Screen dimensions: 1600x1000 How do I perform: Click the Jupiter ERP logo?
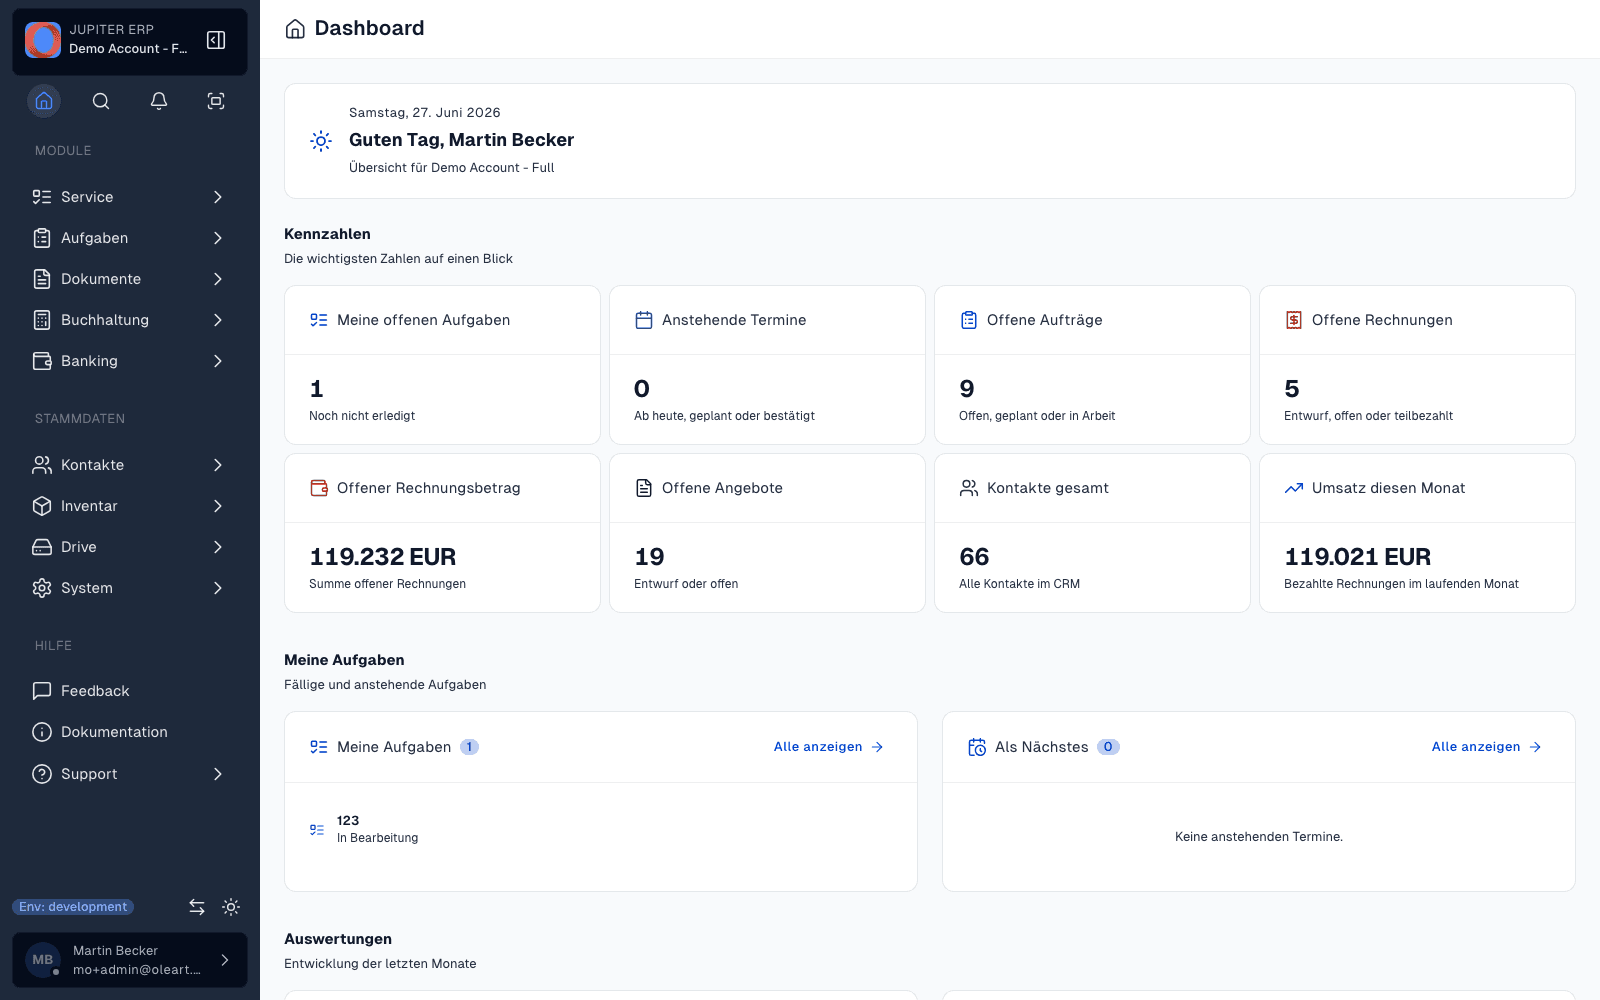pos(43,40)
